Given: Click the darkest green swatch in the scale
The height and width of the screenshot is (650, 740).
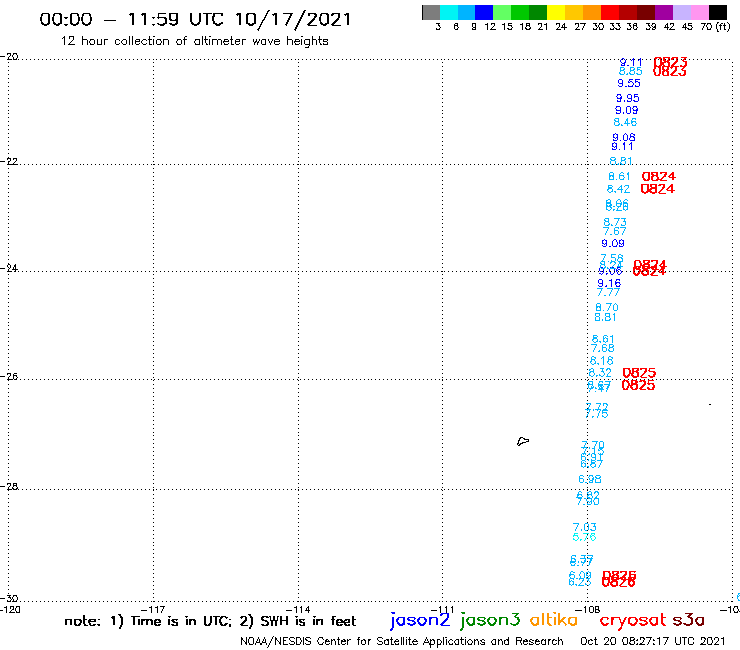Looking at the screenshot, I should [x=538, y=12].
